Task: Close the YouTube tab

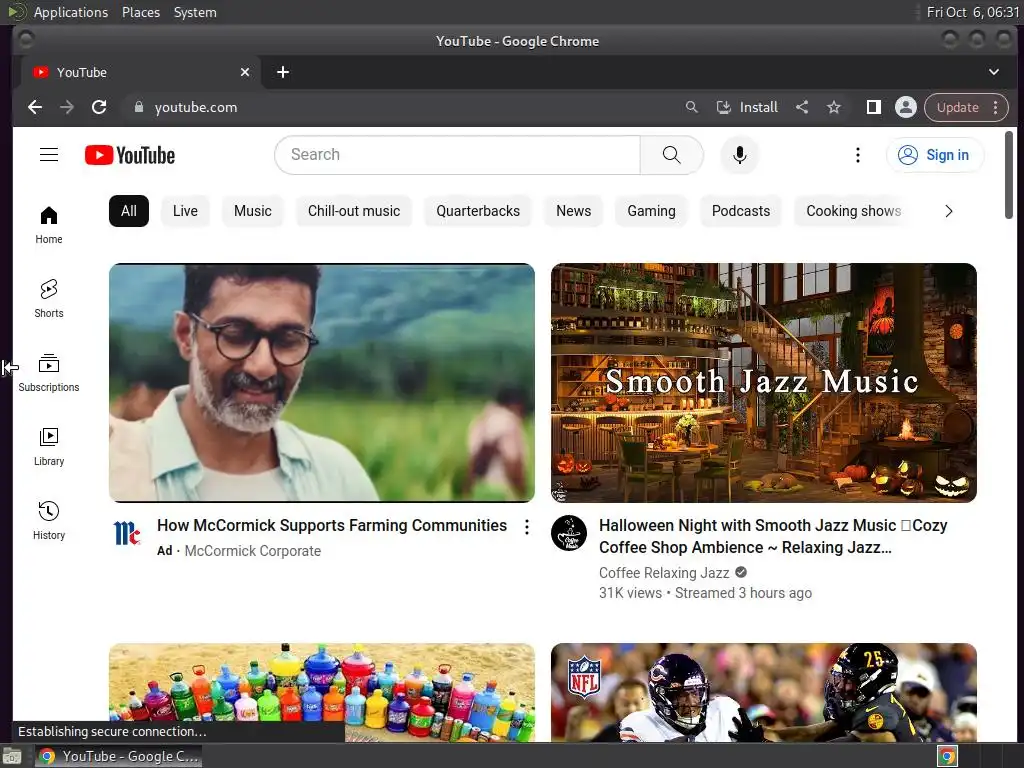Action: point(245,72)
